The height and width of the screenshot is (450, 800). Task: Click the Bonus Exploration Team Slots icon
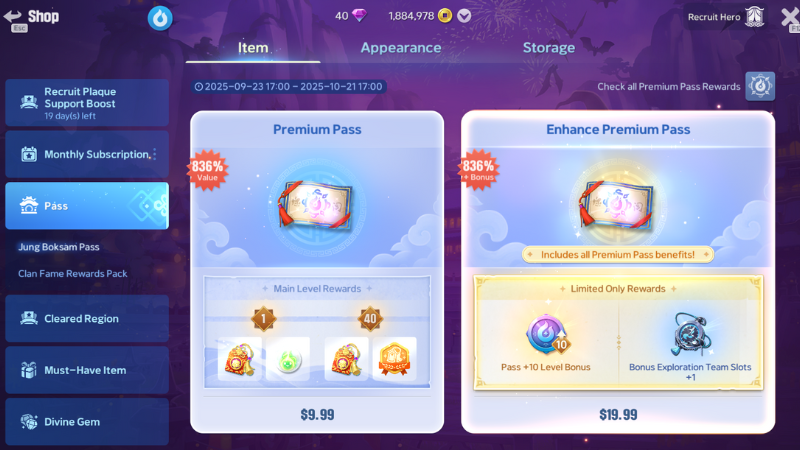coord(690,335)
